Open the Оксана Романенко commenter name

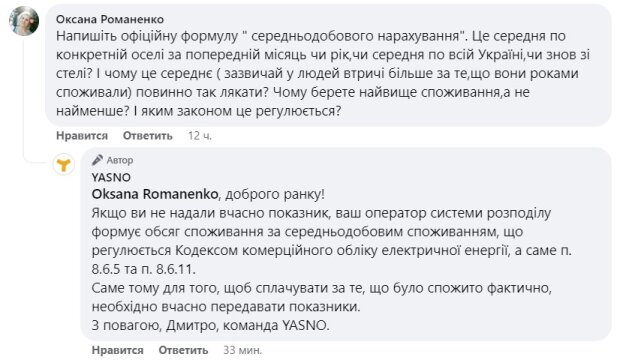pos(110,19)
